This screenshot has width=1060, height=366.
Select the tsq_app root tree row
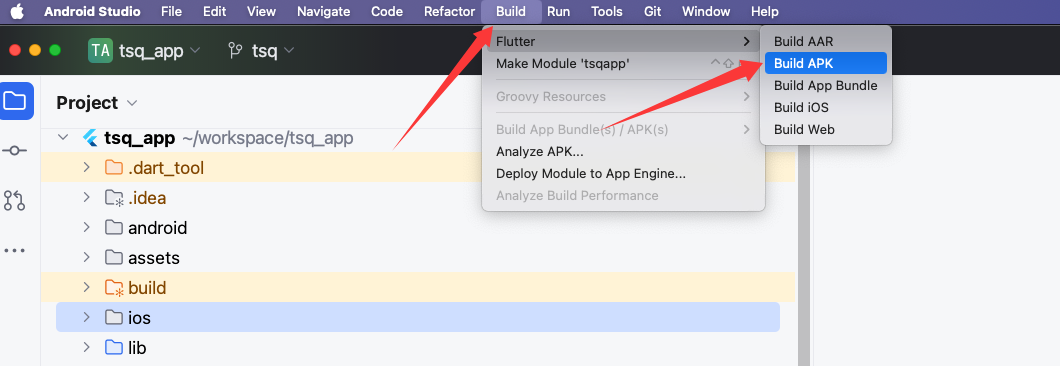click(418, 138)
